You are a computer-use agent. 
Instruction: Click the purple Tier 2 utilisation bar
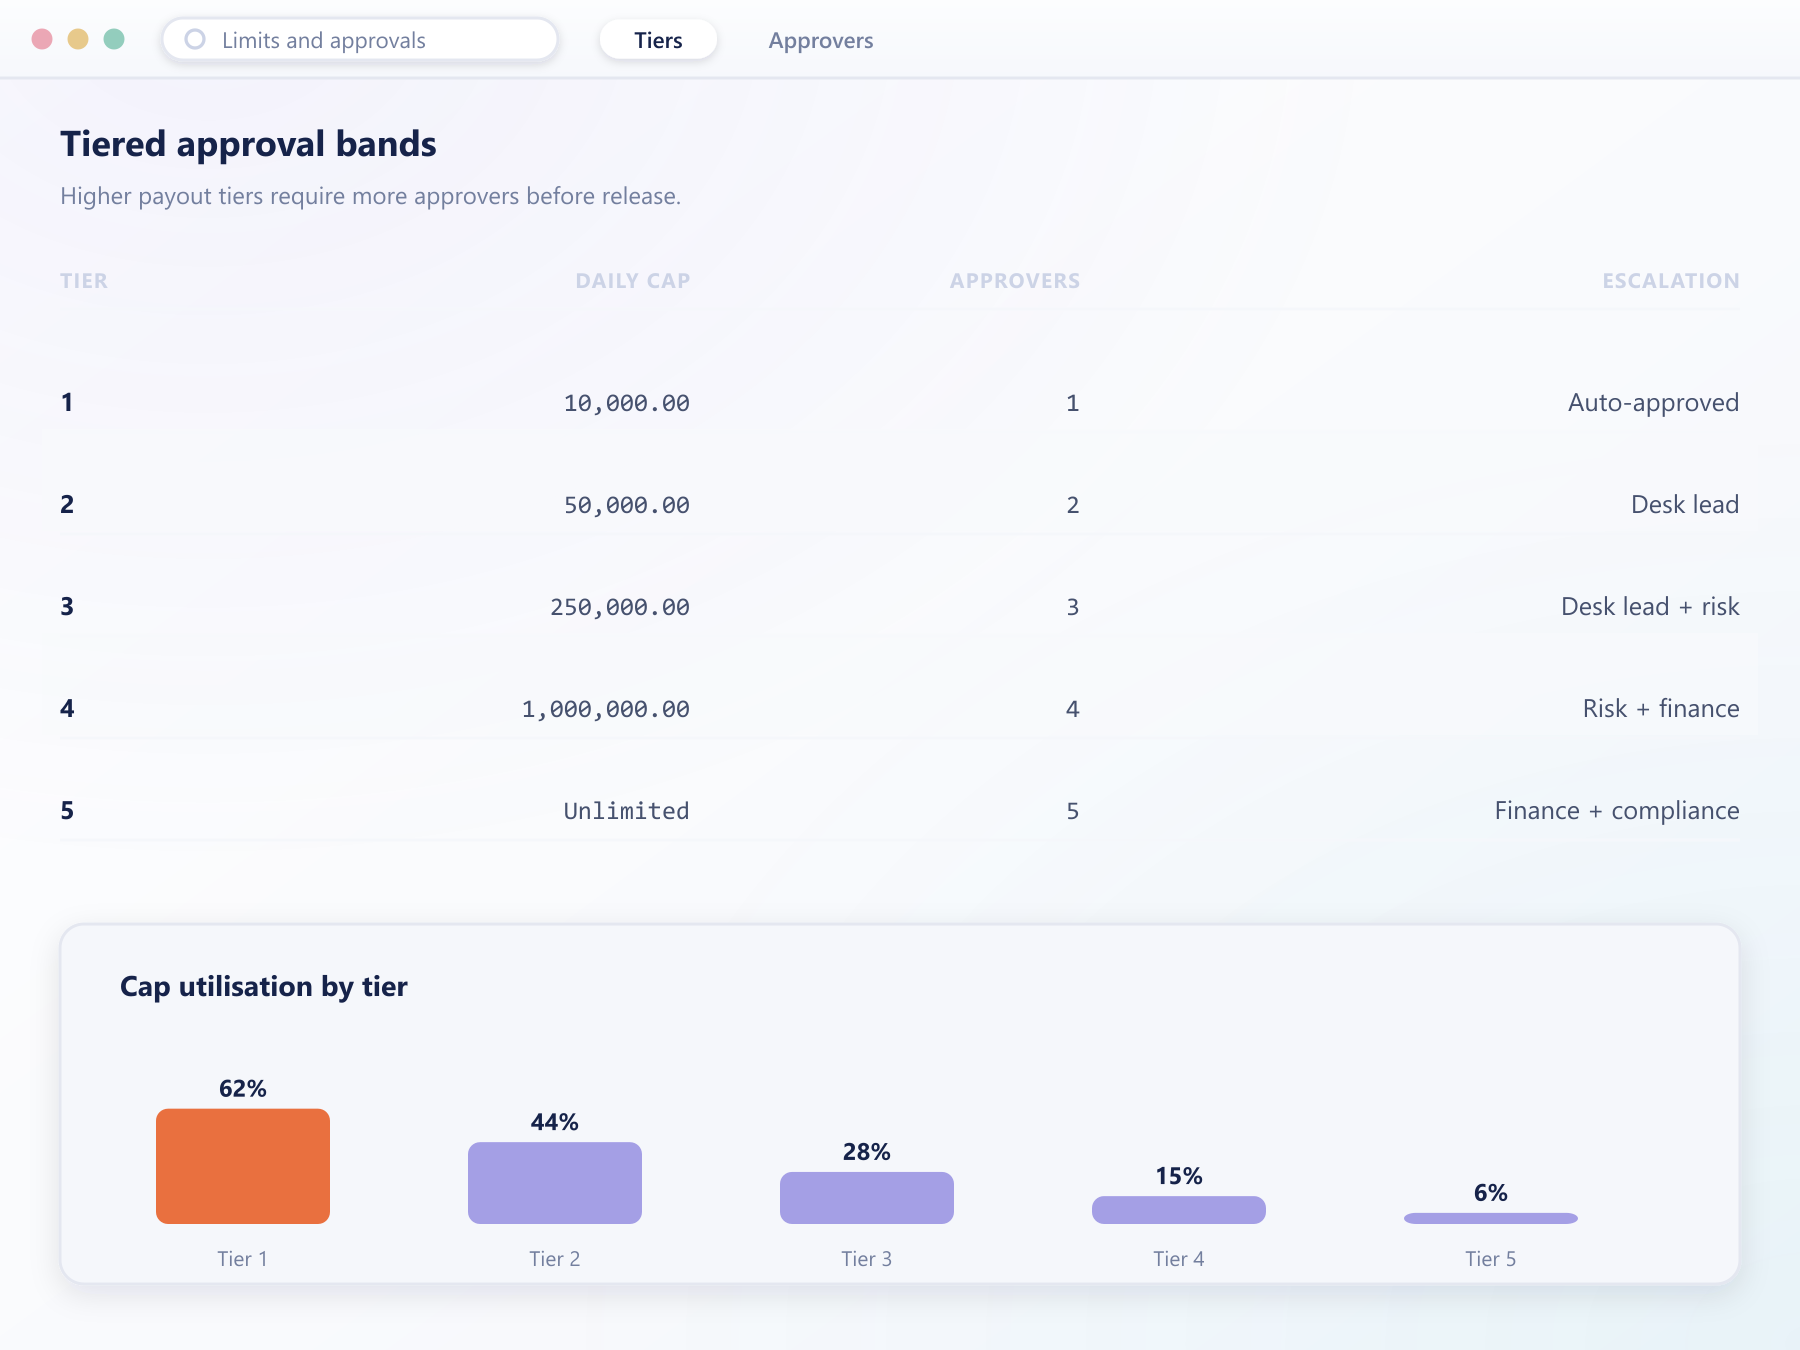(x=555, y=1183)
